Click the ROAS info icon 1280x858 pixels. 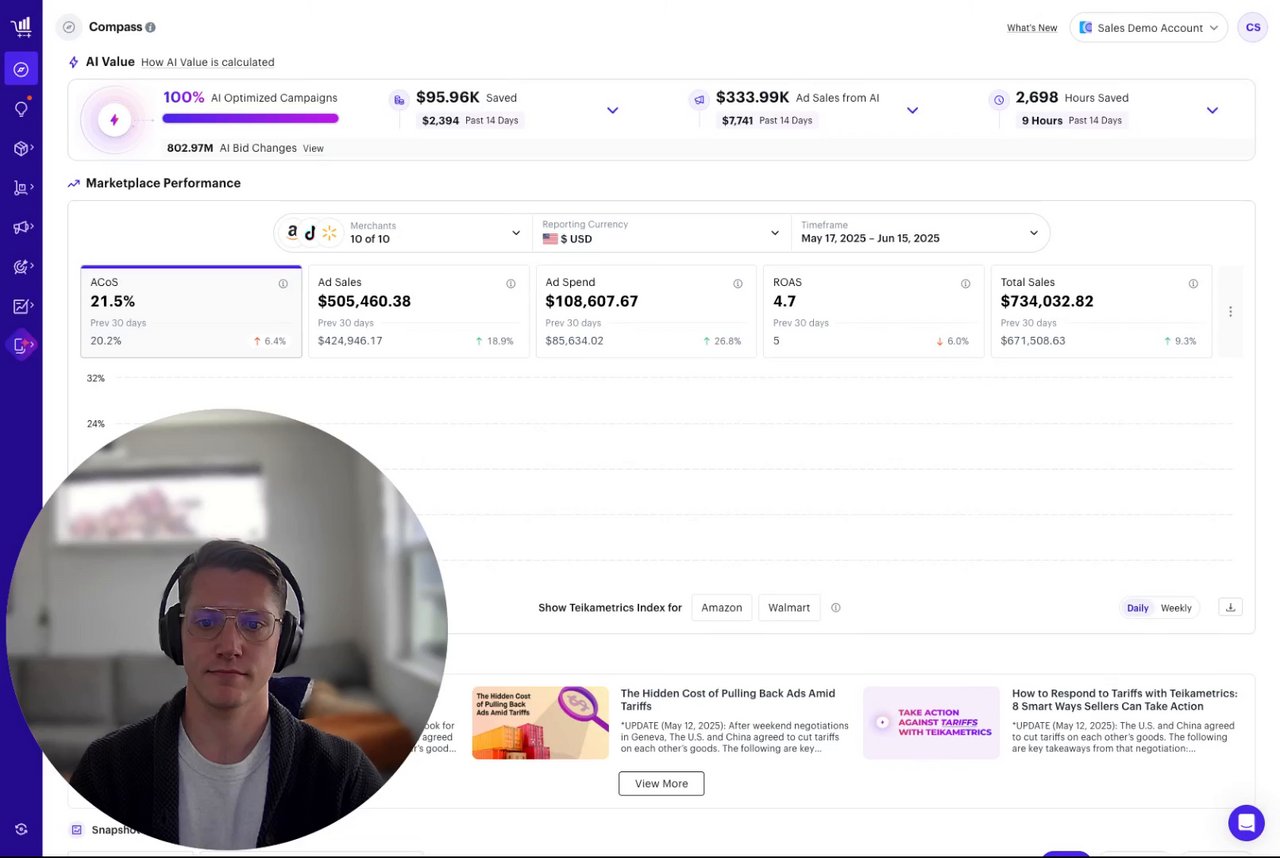965,284
